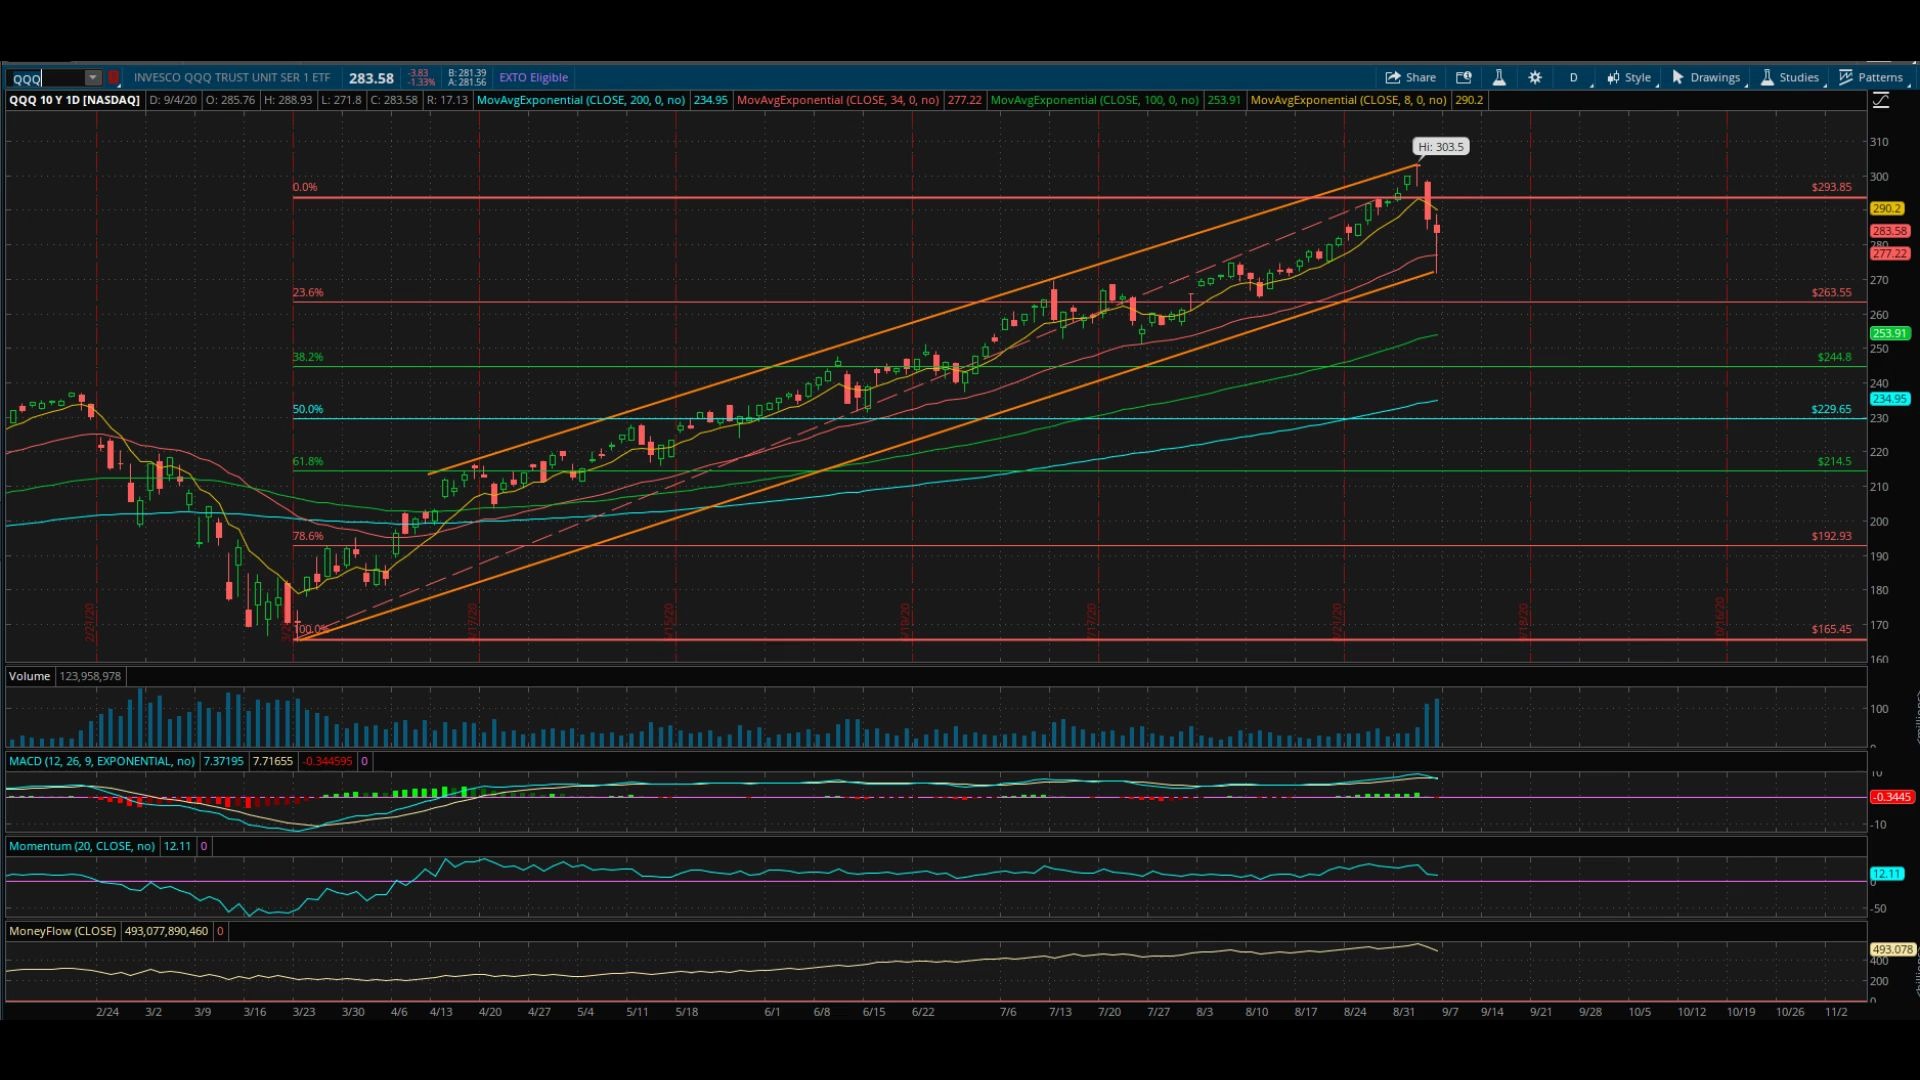
Task: Select the 23.6% Fibonacci level label
Action: [x=308, y=293]
